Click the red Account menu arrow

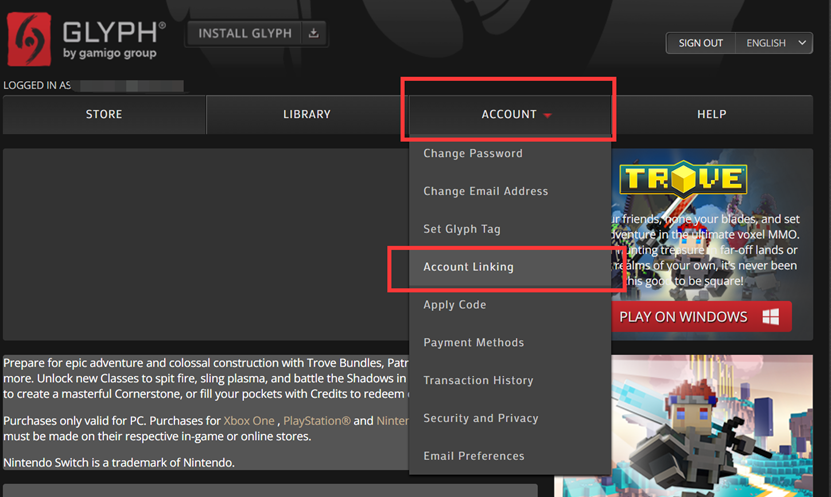(547, 115)
